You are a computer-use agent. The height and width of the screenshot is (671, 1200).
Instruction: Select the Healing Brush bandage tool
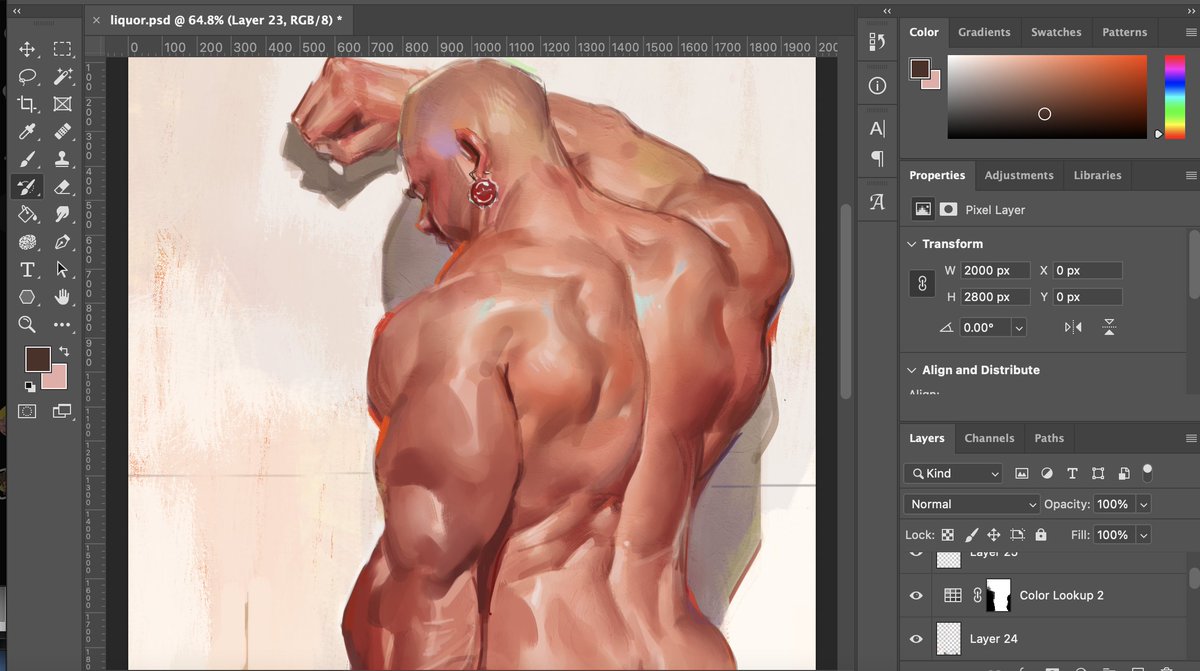62,131
